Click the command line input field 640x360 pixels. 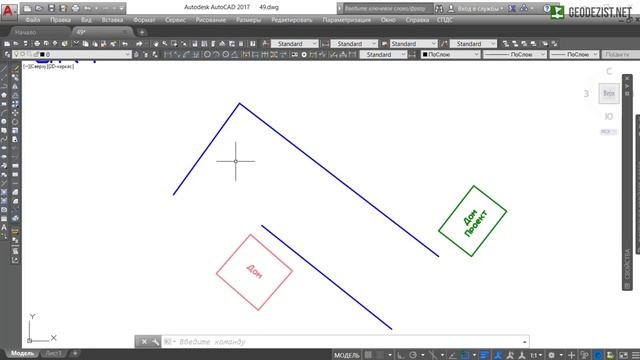tap(341, 342)
